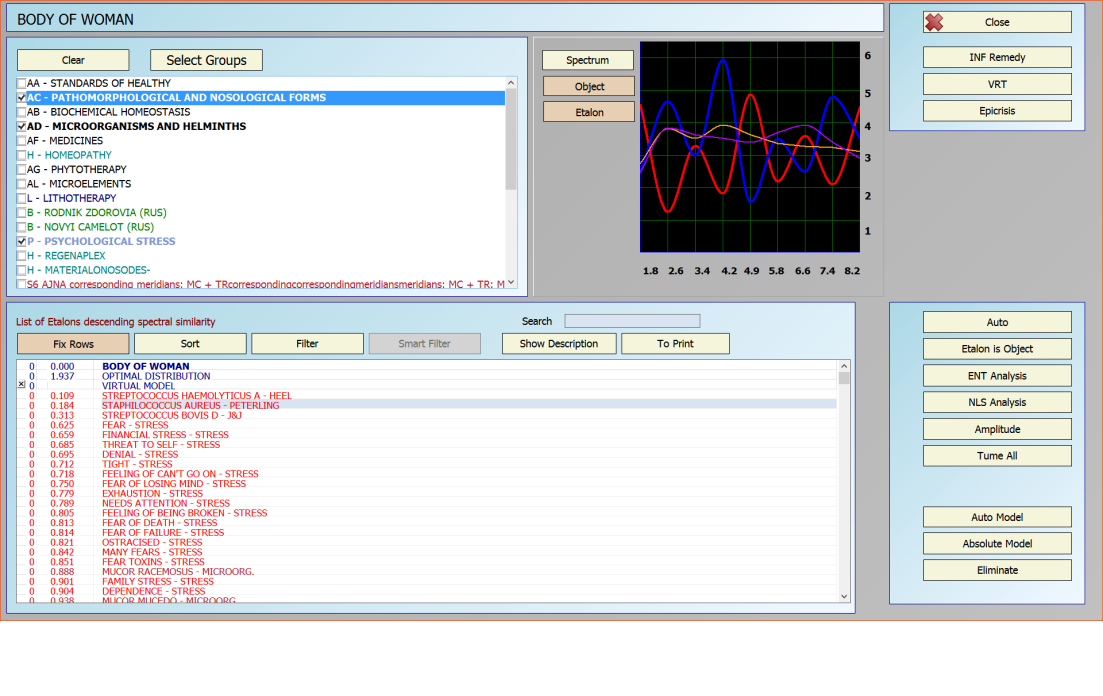This screenshot has height=696, width=1103.
Task: Uncheck AD - MICROORGANISMS AND HELMINTHS
Action: click(22, 127)
